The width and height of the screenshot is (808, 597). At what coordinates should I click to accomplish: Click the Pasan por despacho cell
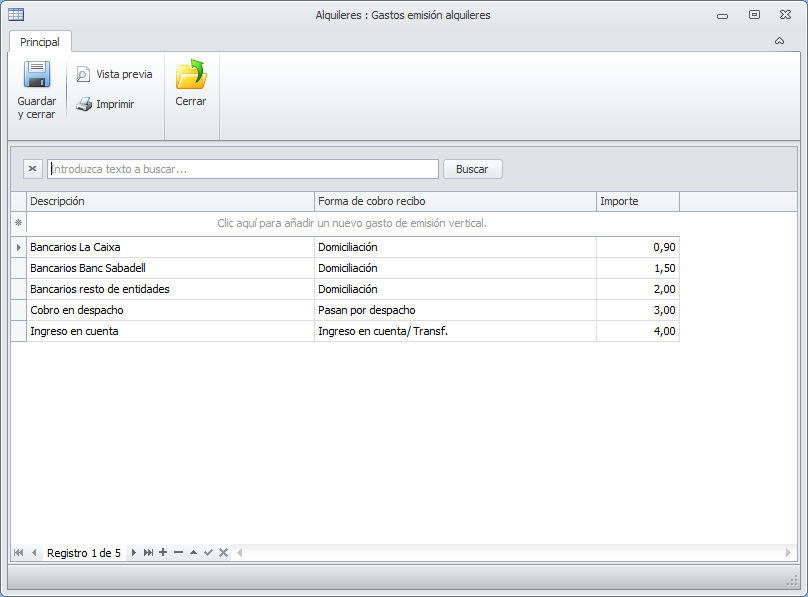pos(455,311)
